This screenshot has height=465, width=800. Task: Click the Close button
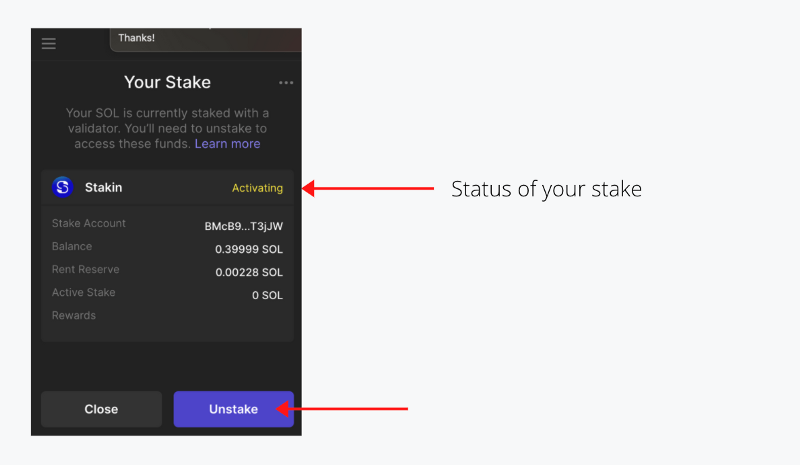click(101, 409)
